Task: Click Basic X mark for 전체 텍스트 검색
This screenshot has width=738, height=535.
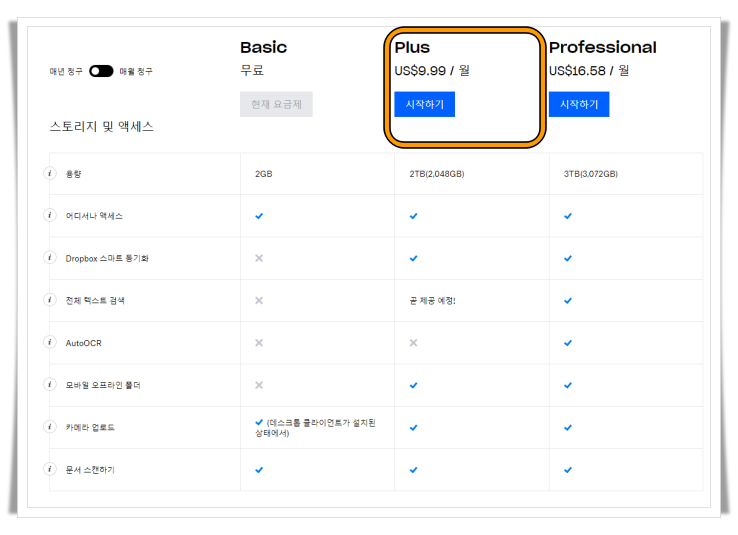Action: point(259,301)
